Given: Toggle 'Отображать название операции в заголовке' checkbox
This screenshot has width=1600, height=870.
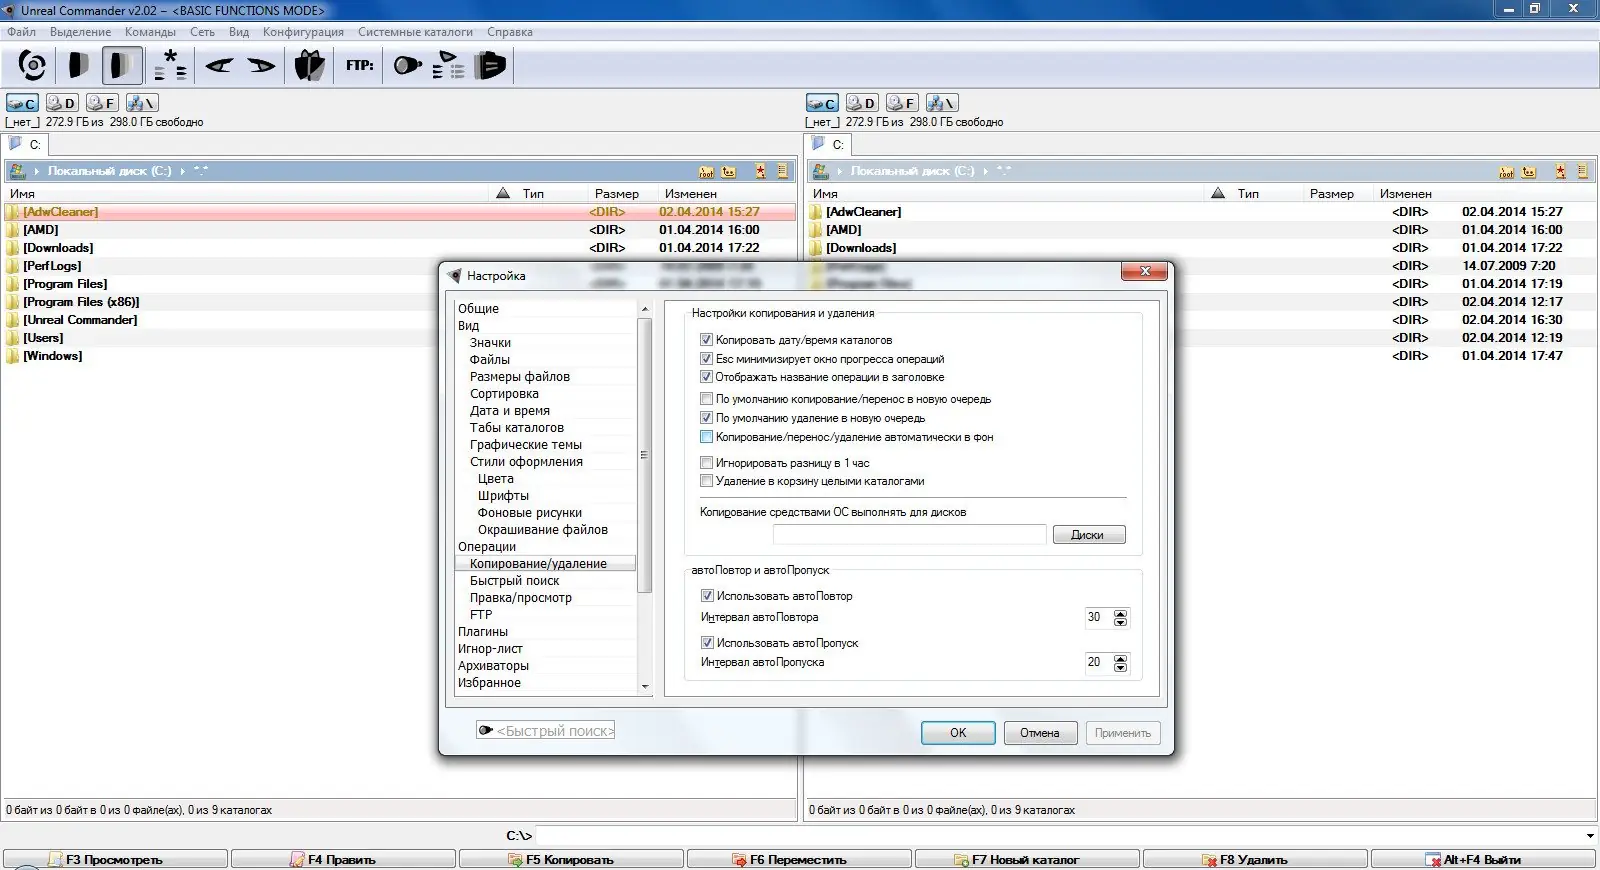Looking at the screenshot, I should [707, 377].
